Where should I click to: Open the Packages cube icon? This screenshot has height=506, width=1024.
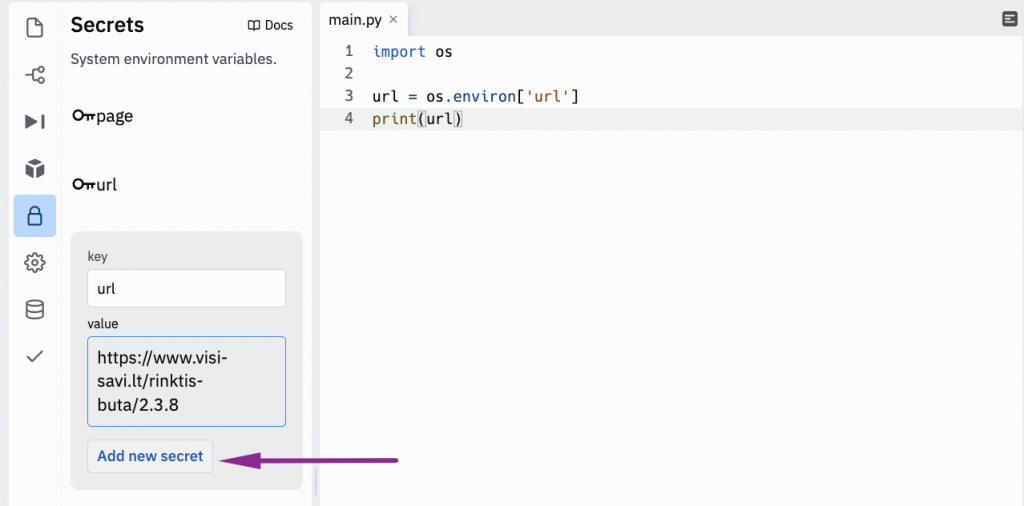pyautogui.click(x=35, y=168)
